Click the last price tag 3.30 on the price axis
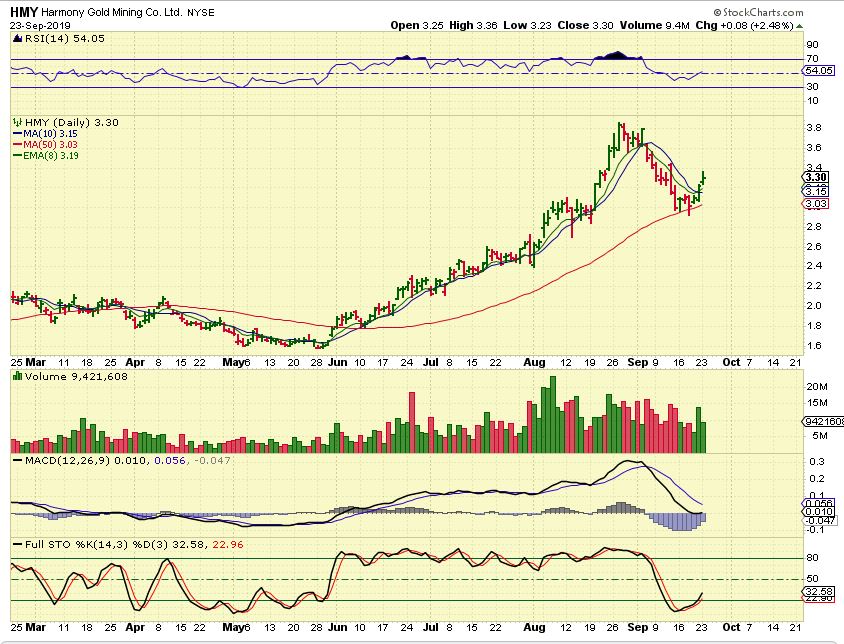Viewport: 844px width, 644px height. pyautogui.click(x=815, y=177)
